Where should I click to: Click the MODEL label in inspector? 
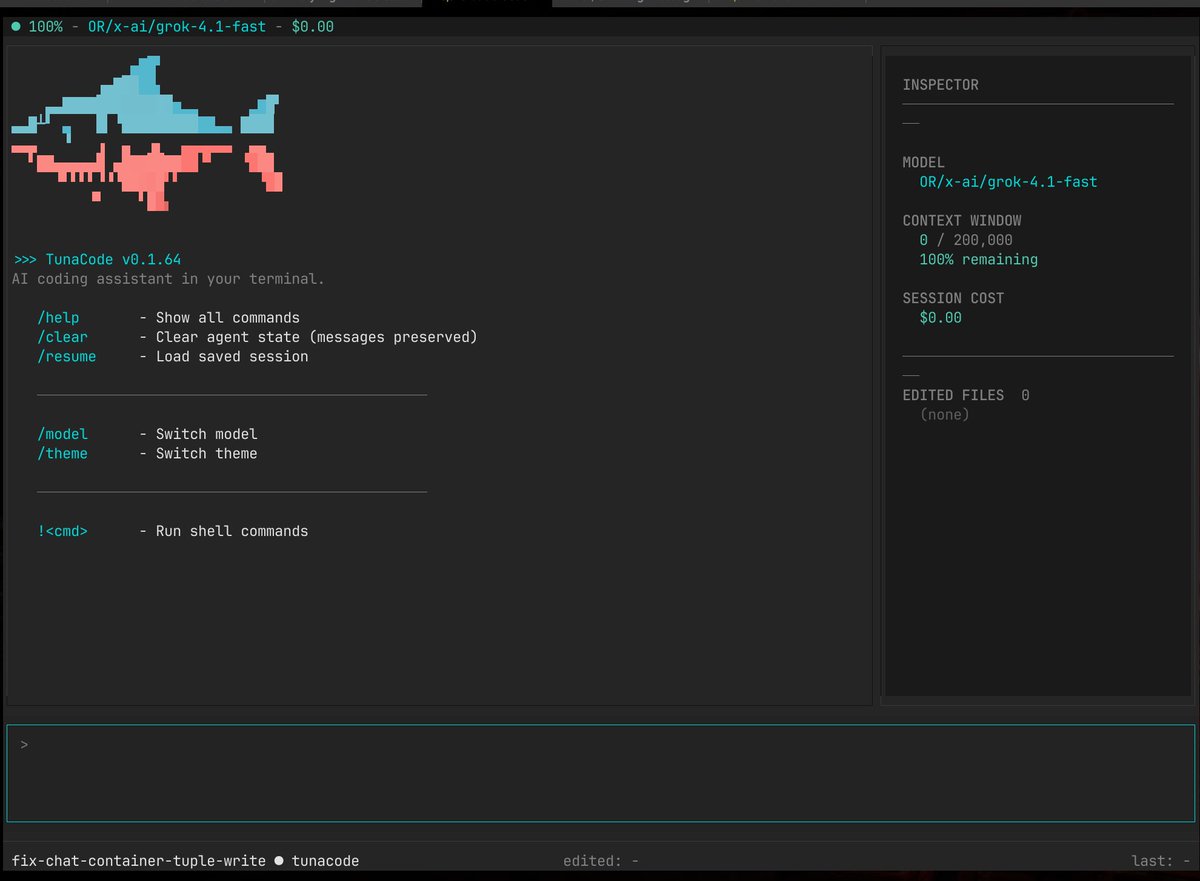tap(923, 162)
